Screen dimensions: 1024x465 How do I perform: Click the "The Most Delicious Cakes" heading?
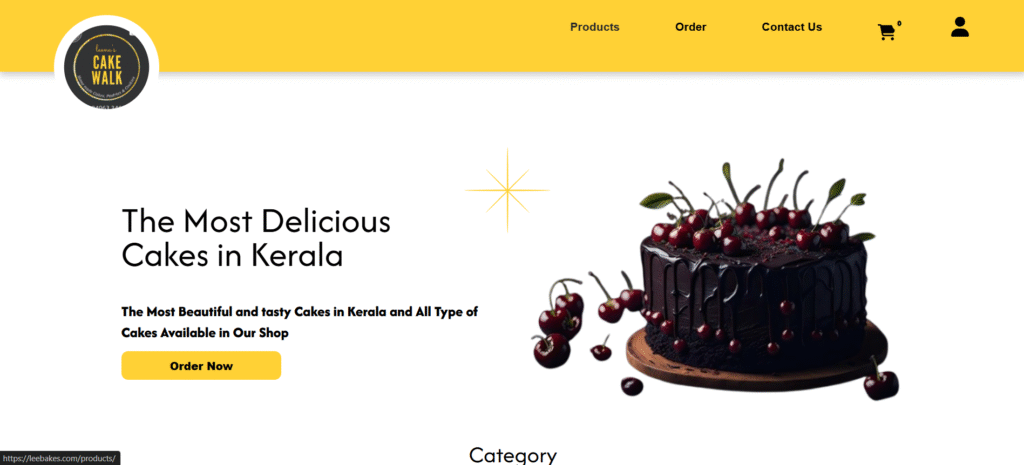(256, 238)
